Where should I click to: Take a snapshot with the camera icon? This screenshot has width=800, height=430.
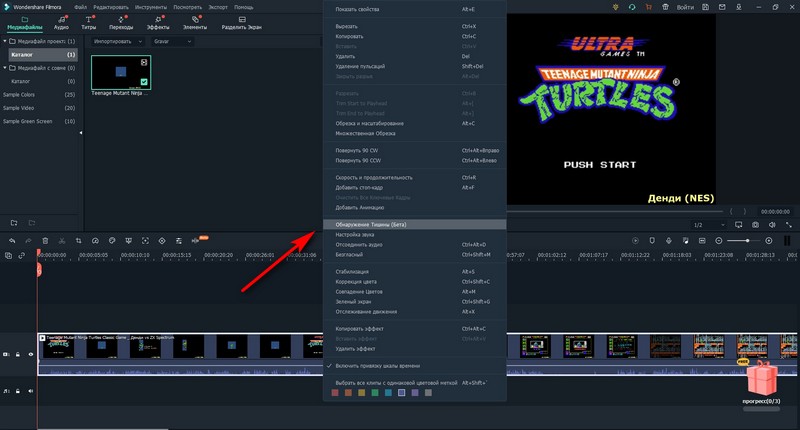click(755, 224)
